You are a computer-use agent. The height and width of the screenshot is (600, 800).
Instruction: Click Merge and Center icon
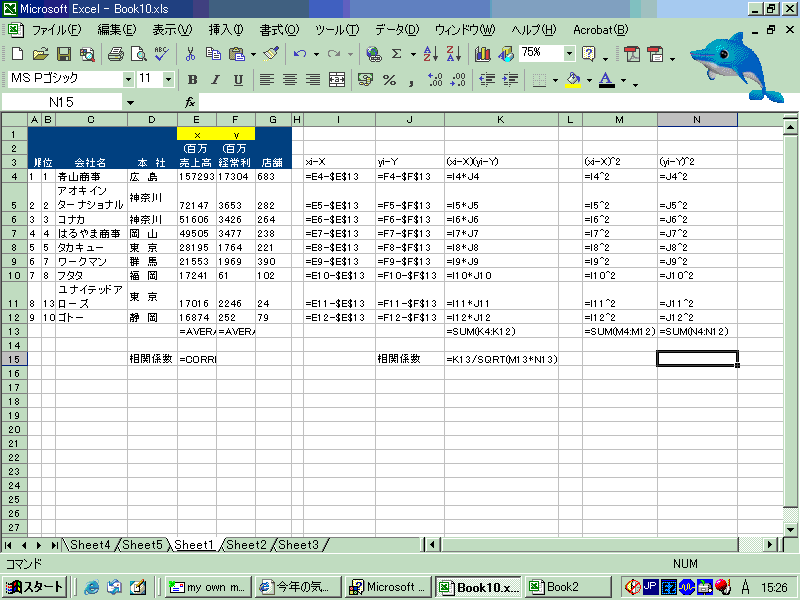(x=340, y=79)
